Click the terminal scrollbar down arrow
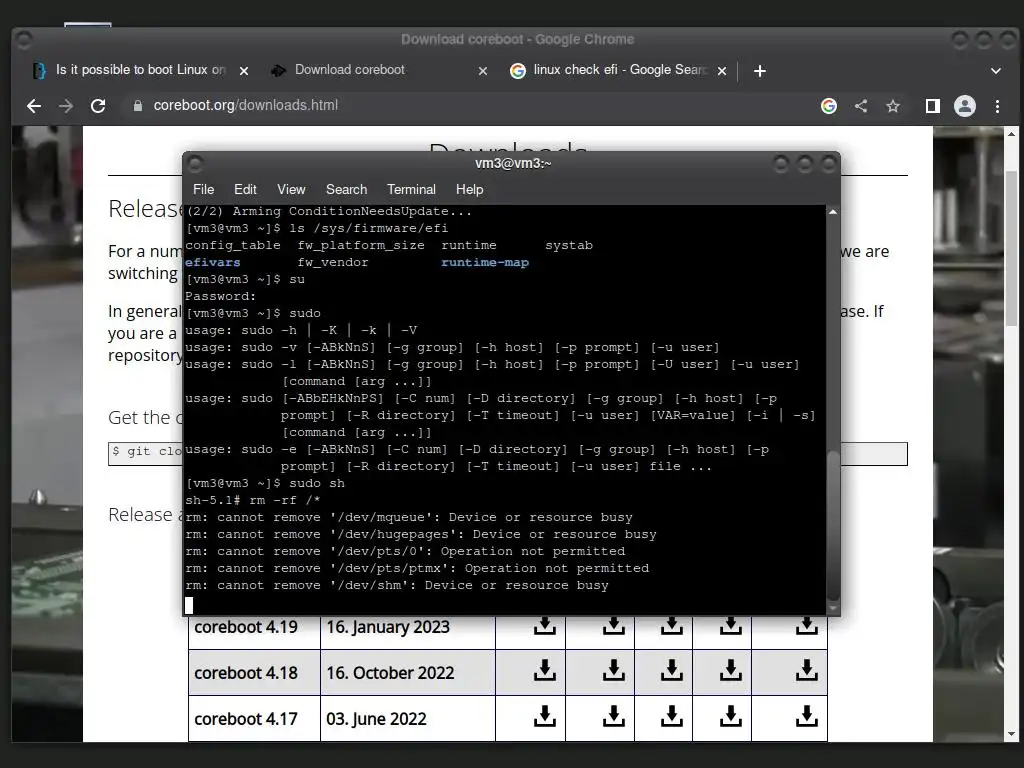Screen dimensions: 1024x768 (833, 609)
